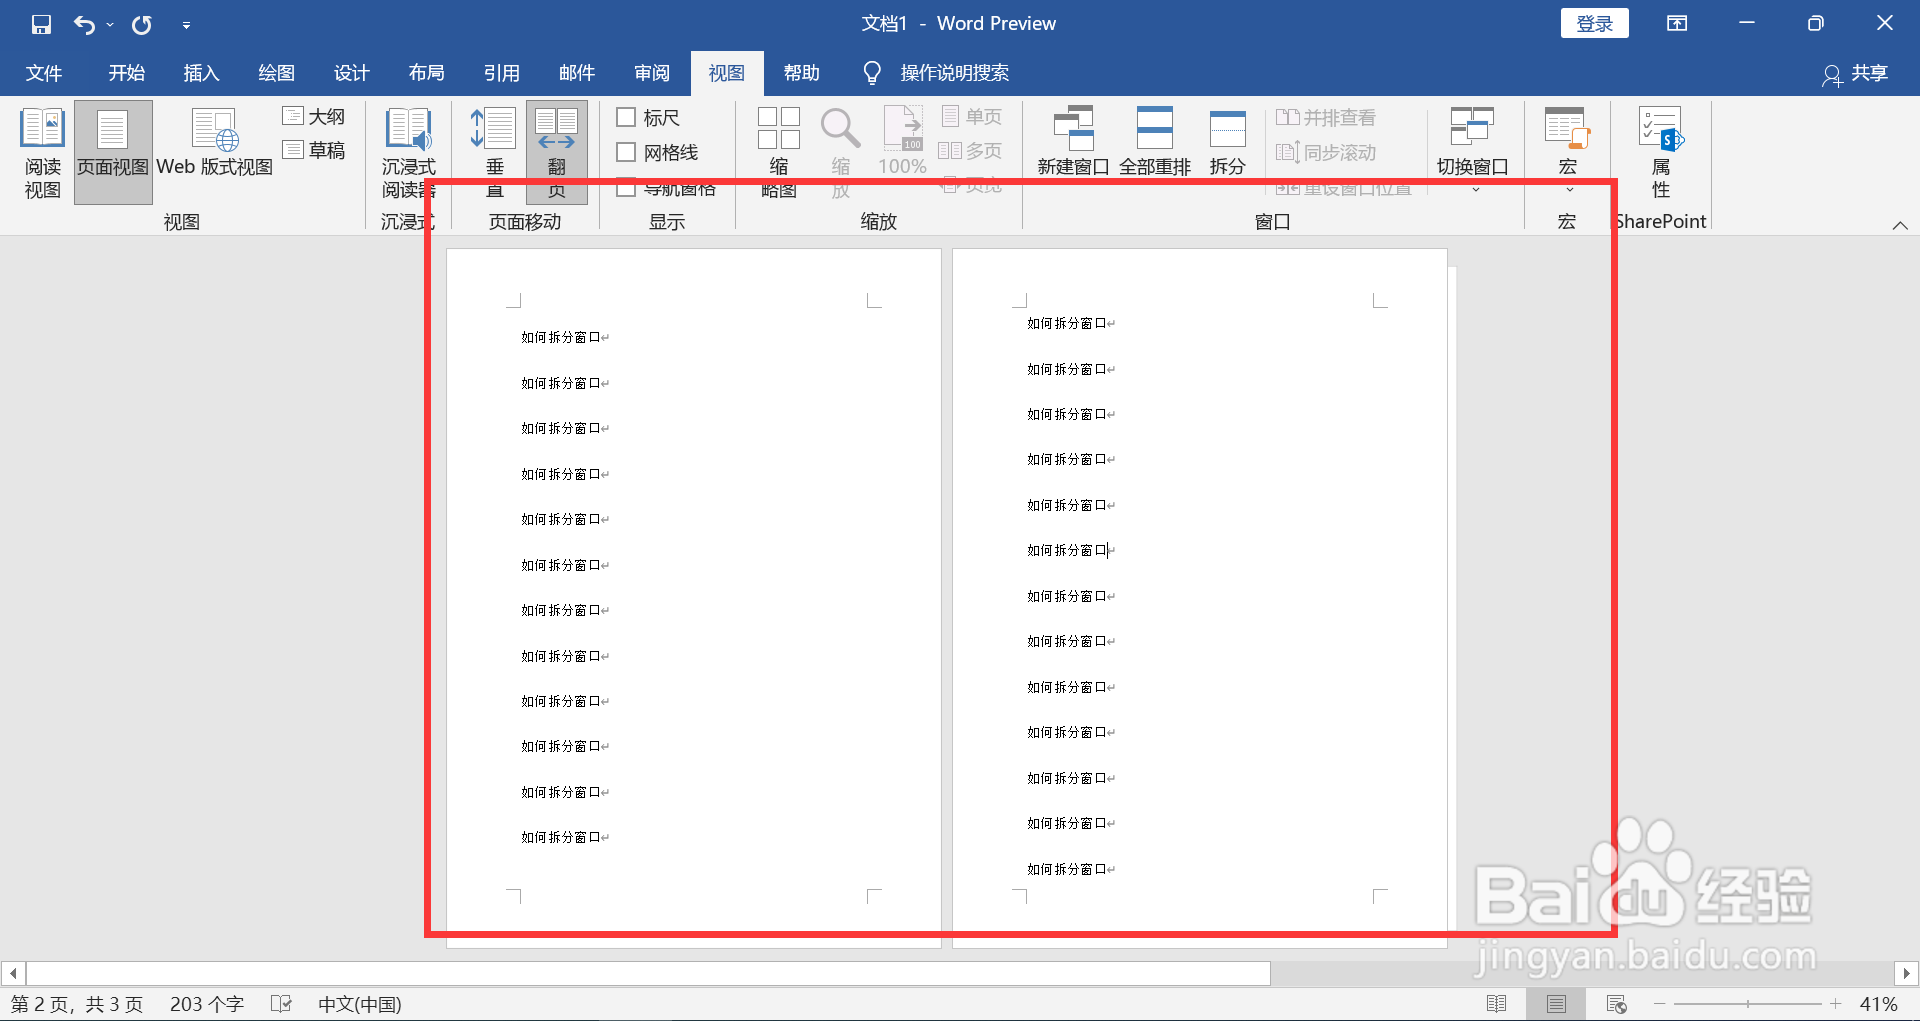This screenshot has width=1920, height=1021.
Task: Click the proofing check icon in status bar
Action: [281, 1004]
